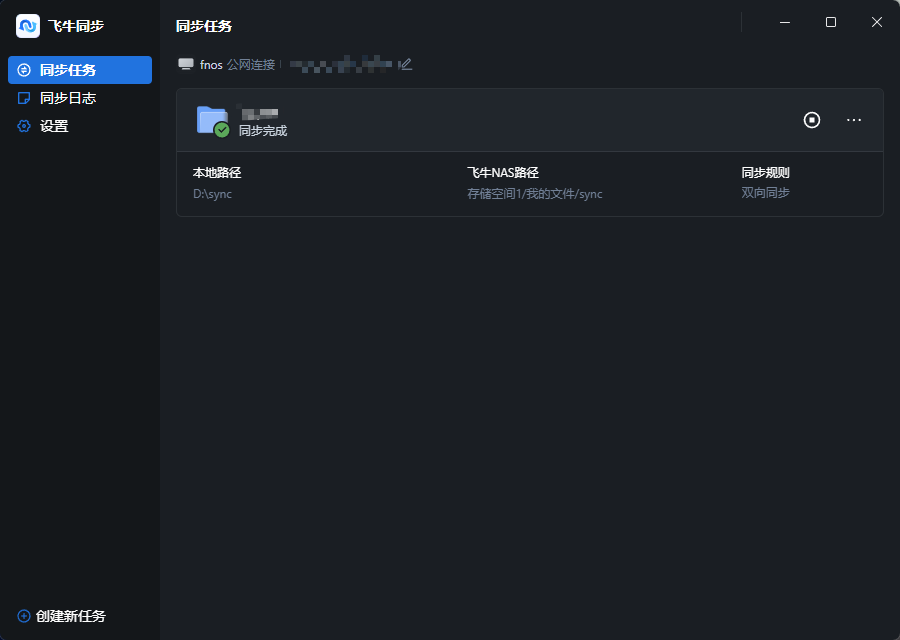Screen dimensions: 900x640
Task: Click 创建新任务 at the bottom
Action: click(62, 616)
